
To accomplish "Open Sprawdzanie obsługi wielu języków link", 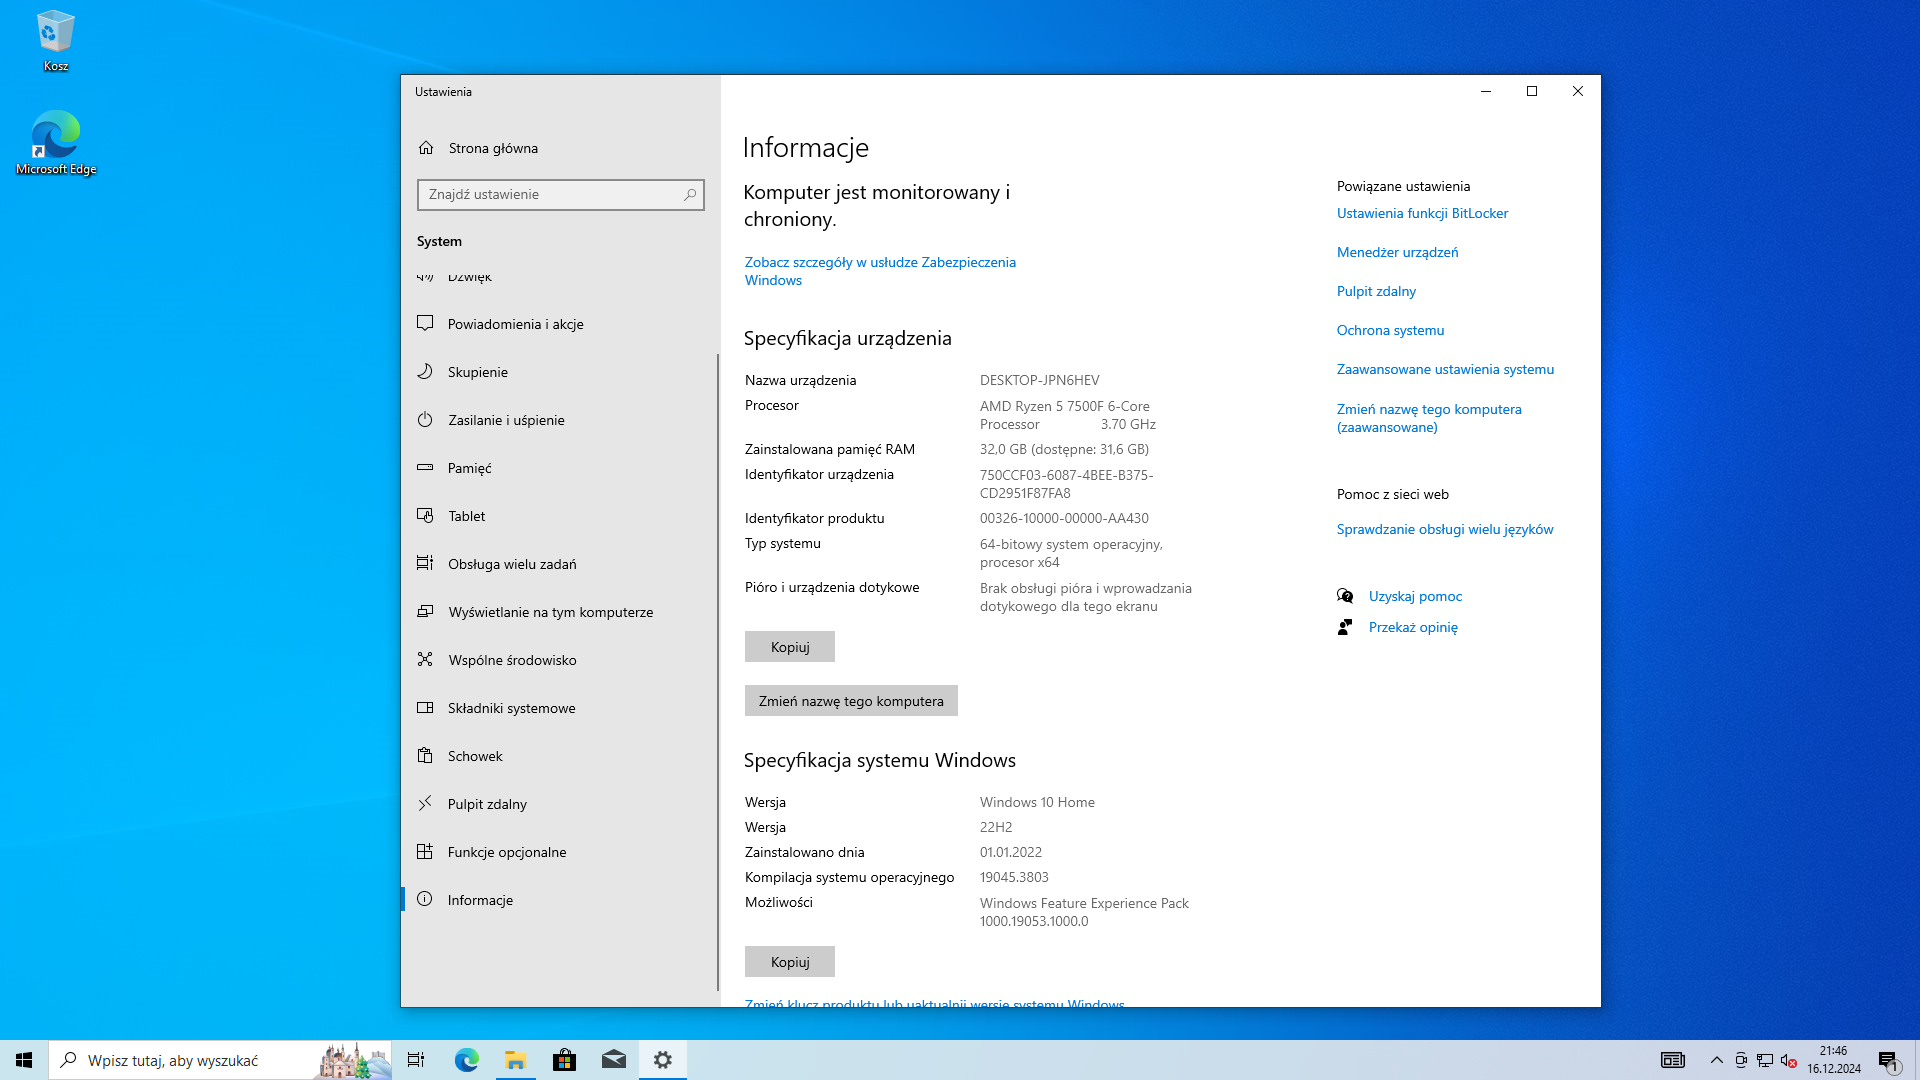I will 1445,529.
